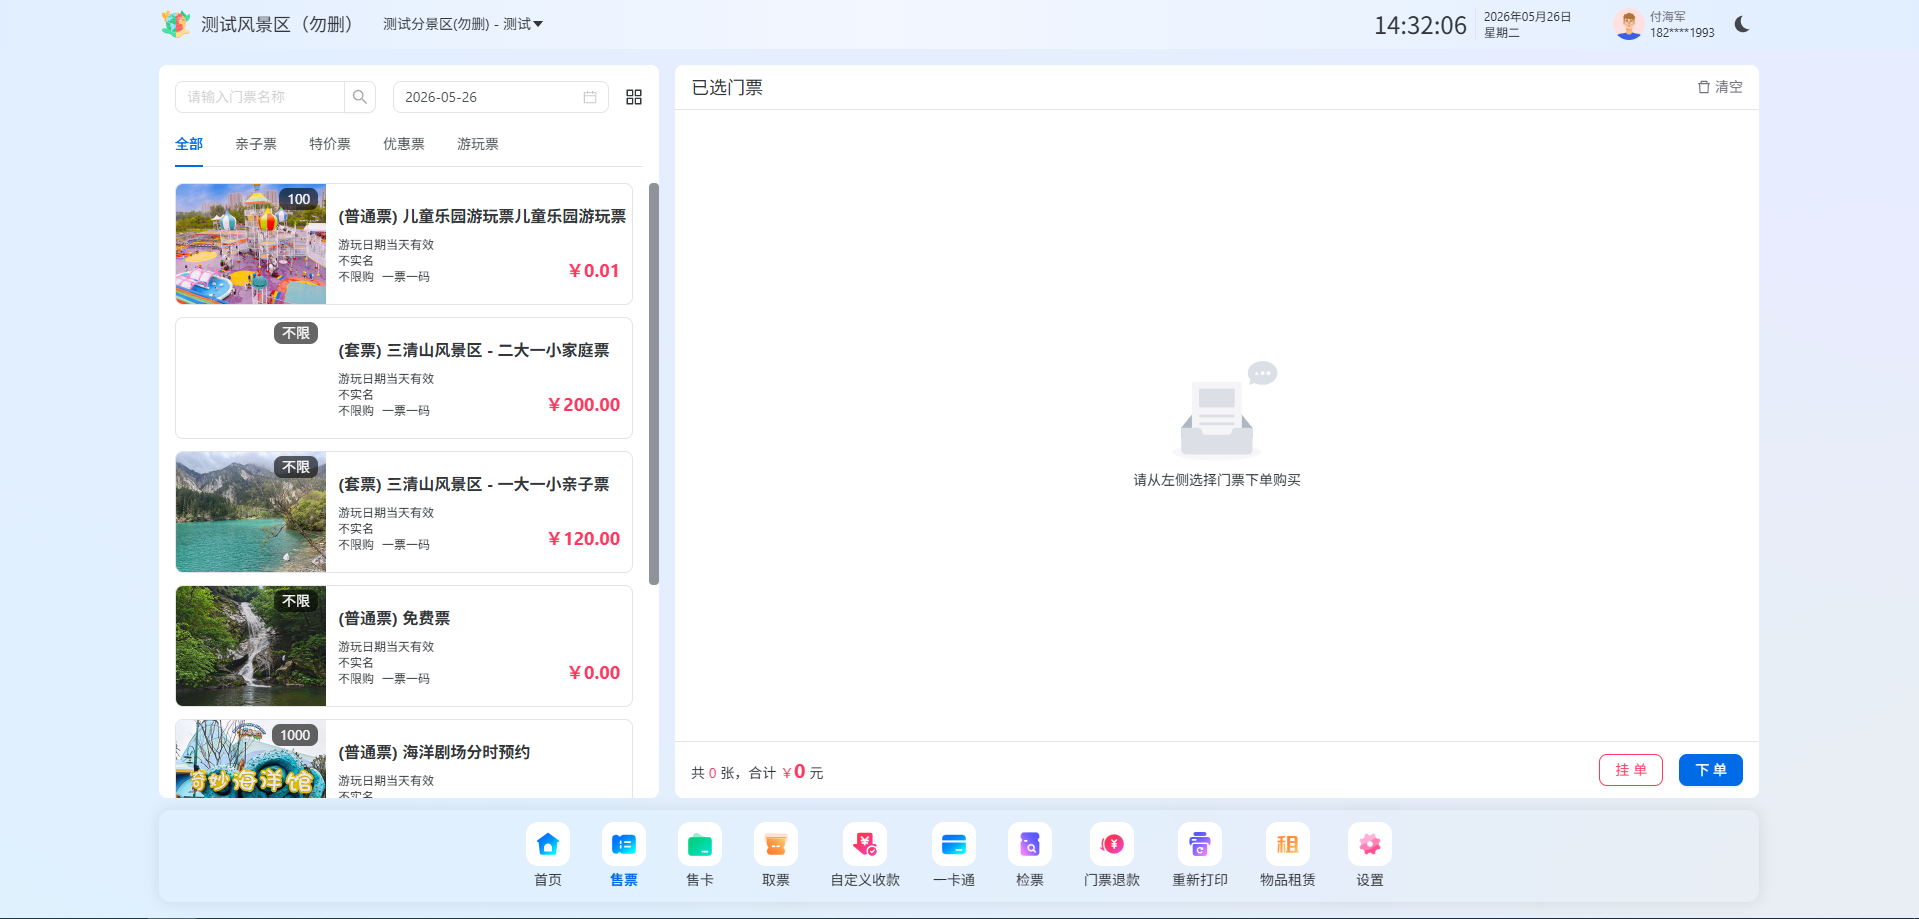Select the 优惠票 tab
The width and height of the screenshot is (1919, 919).
[x=404, y=144]
